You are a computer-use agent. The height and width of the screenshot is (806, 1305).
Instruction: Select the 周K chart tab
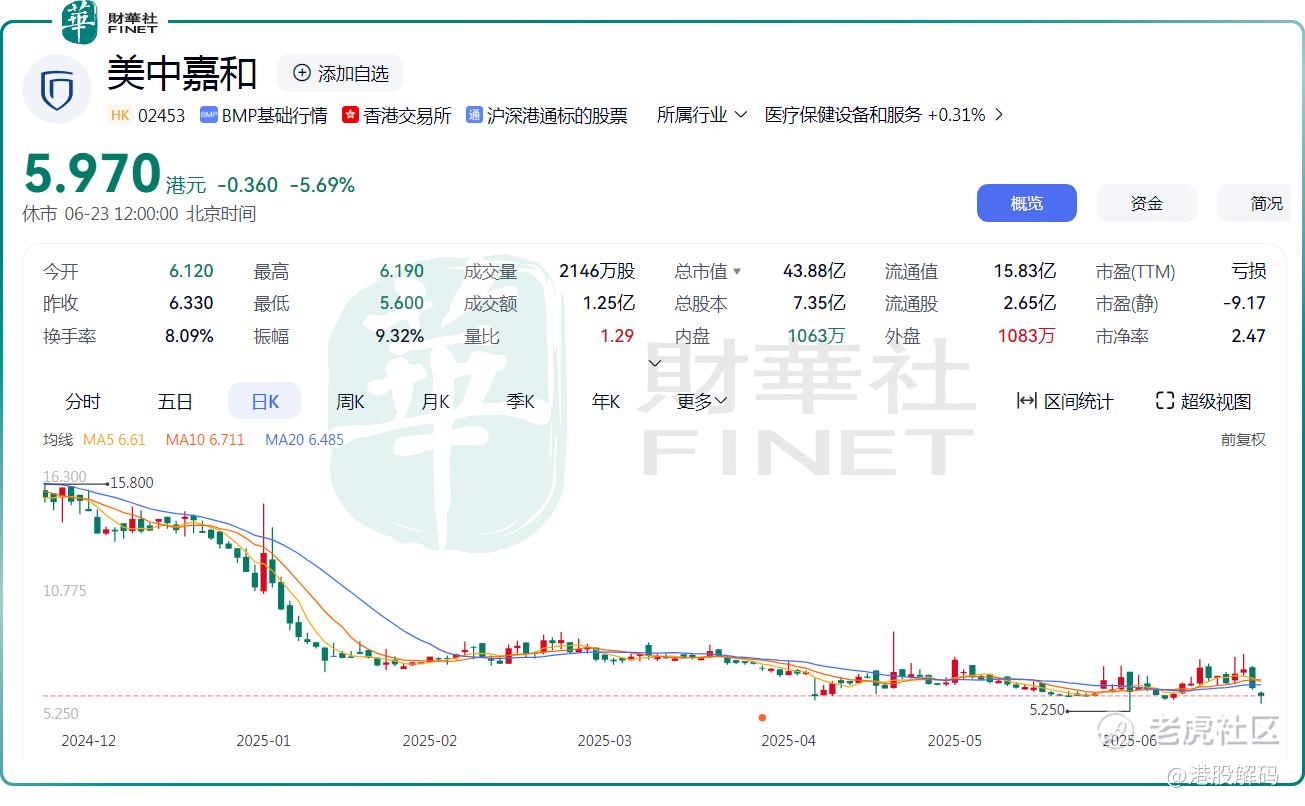[350, 401]
